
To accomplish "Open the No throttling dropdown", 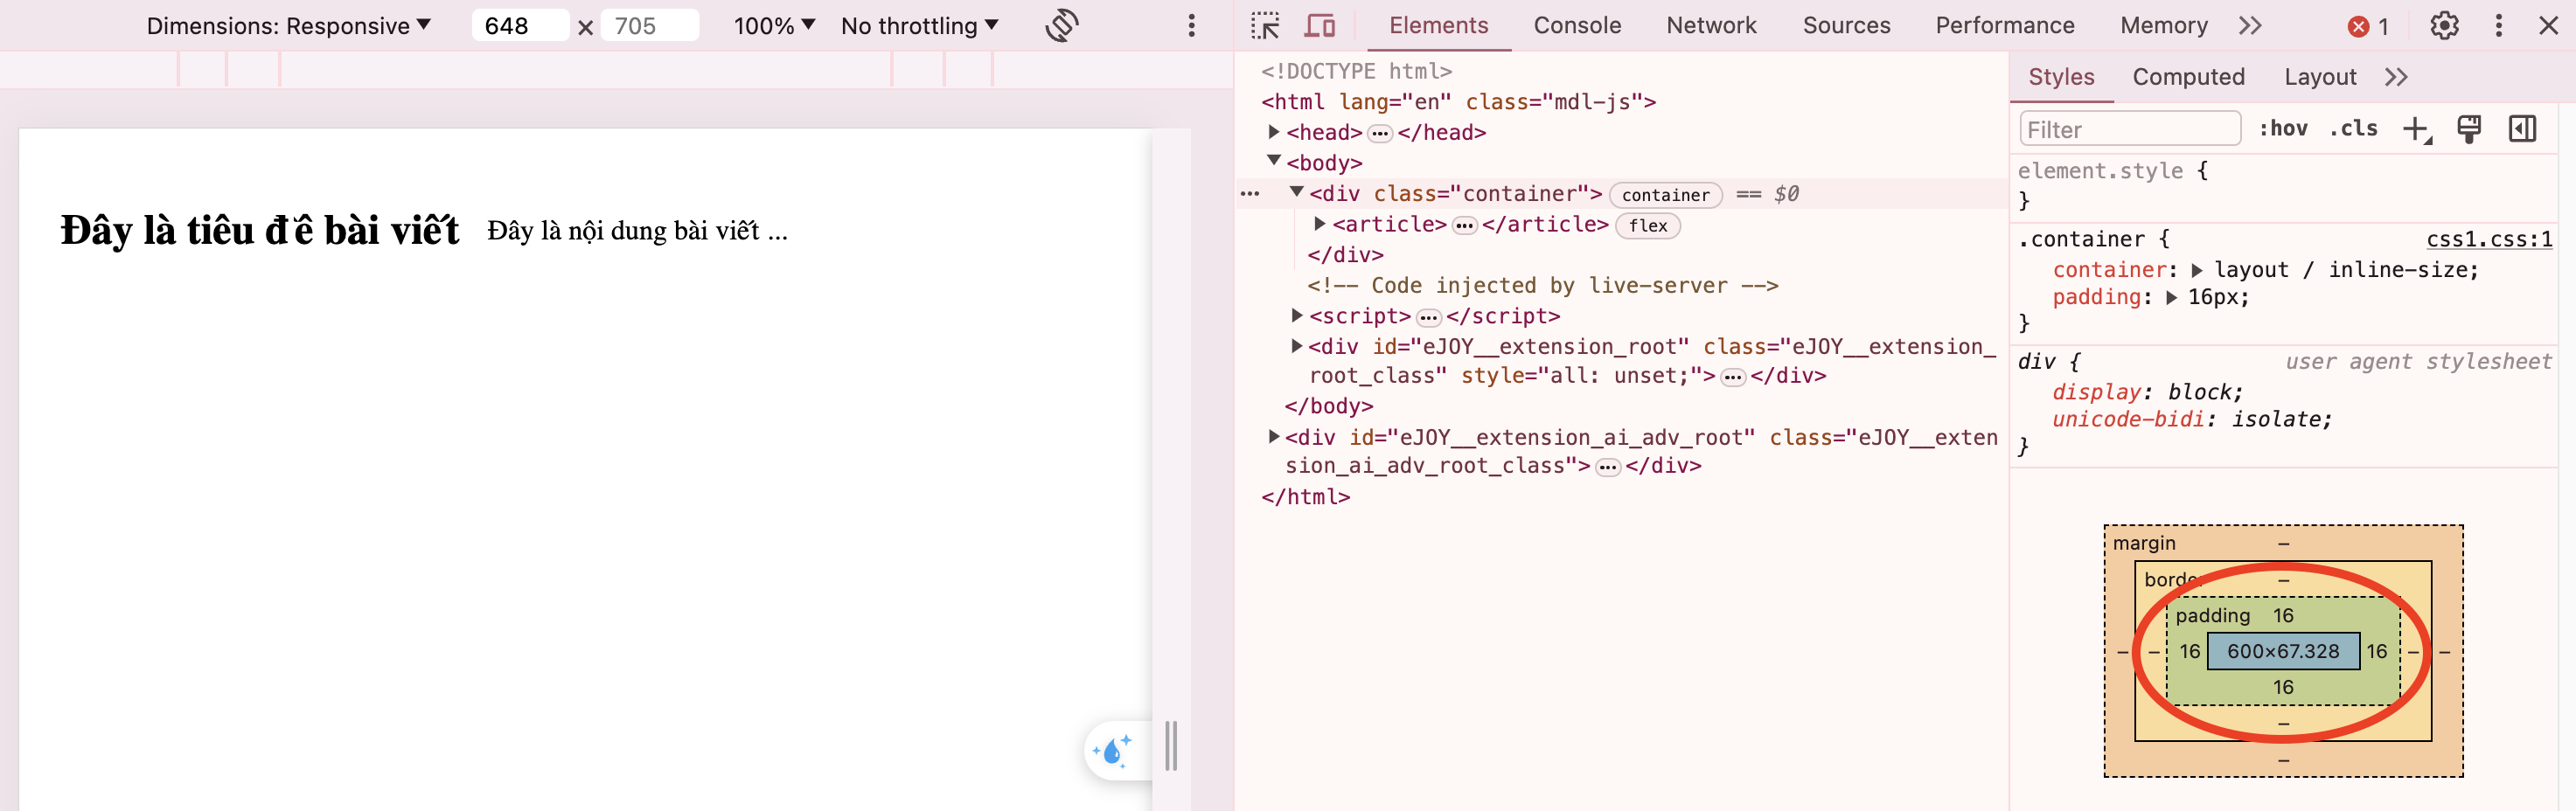I will coord(919,26).
